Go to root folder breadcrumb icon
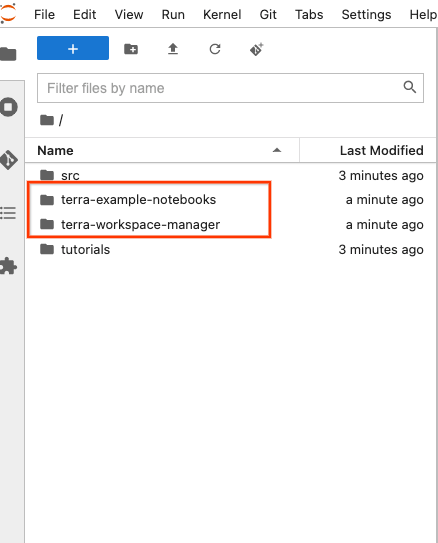The height and width of the screenshot is (543, 438). [x=47, y=120]
